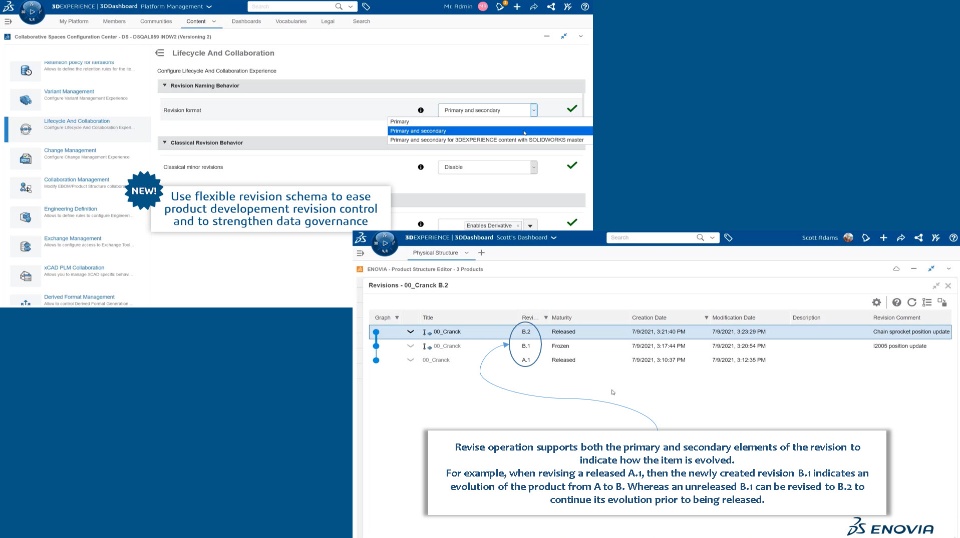Switch to Vocabularies tab

[x=291, y=21]
